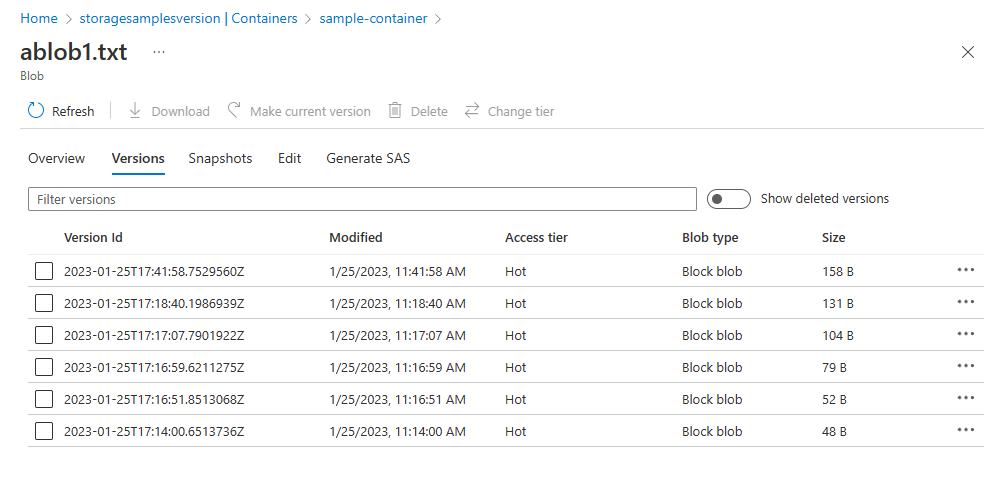Close the ablob1.txt blob panel
Screen dimensions: 1004x478
[x=967, y=52]
